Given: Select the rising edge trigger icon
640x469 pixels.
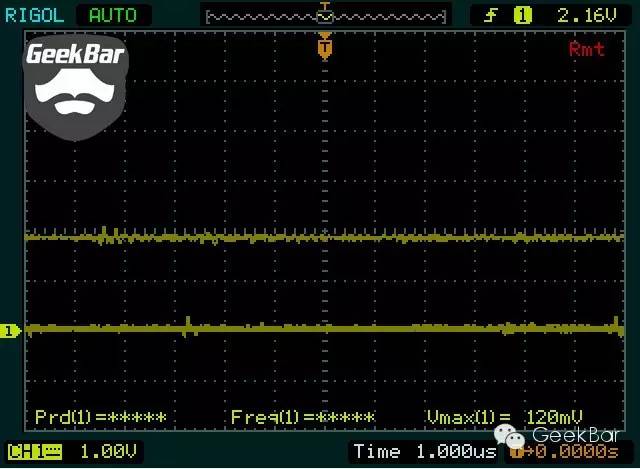Looking at the screenshot, I should click(491, 15).
